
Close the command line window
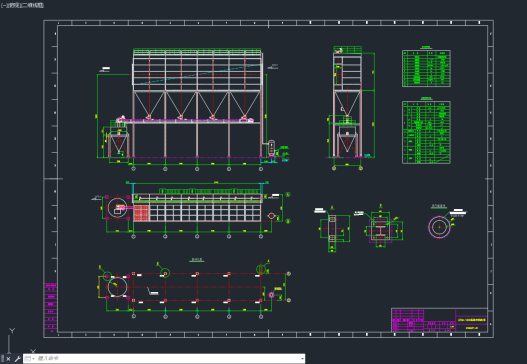pyautogui.click(x=9, y=359)
